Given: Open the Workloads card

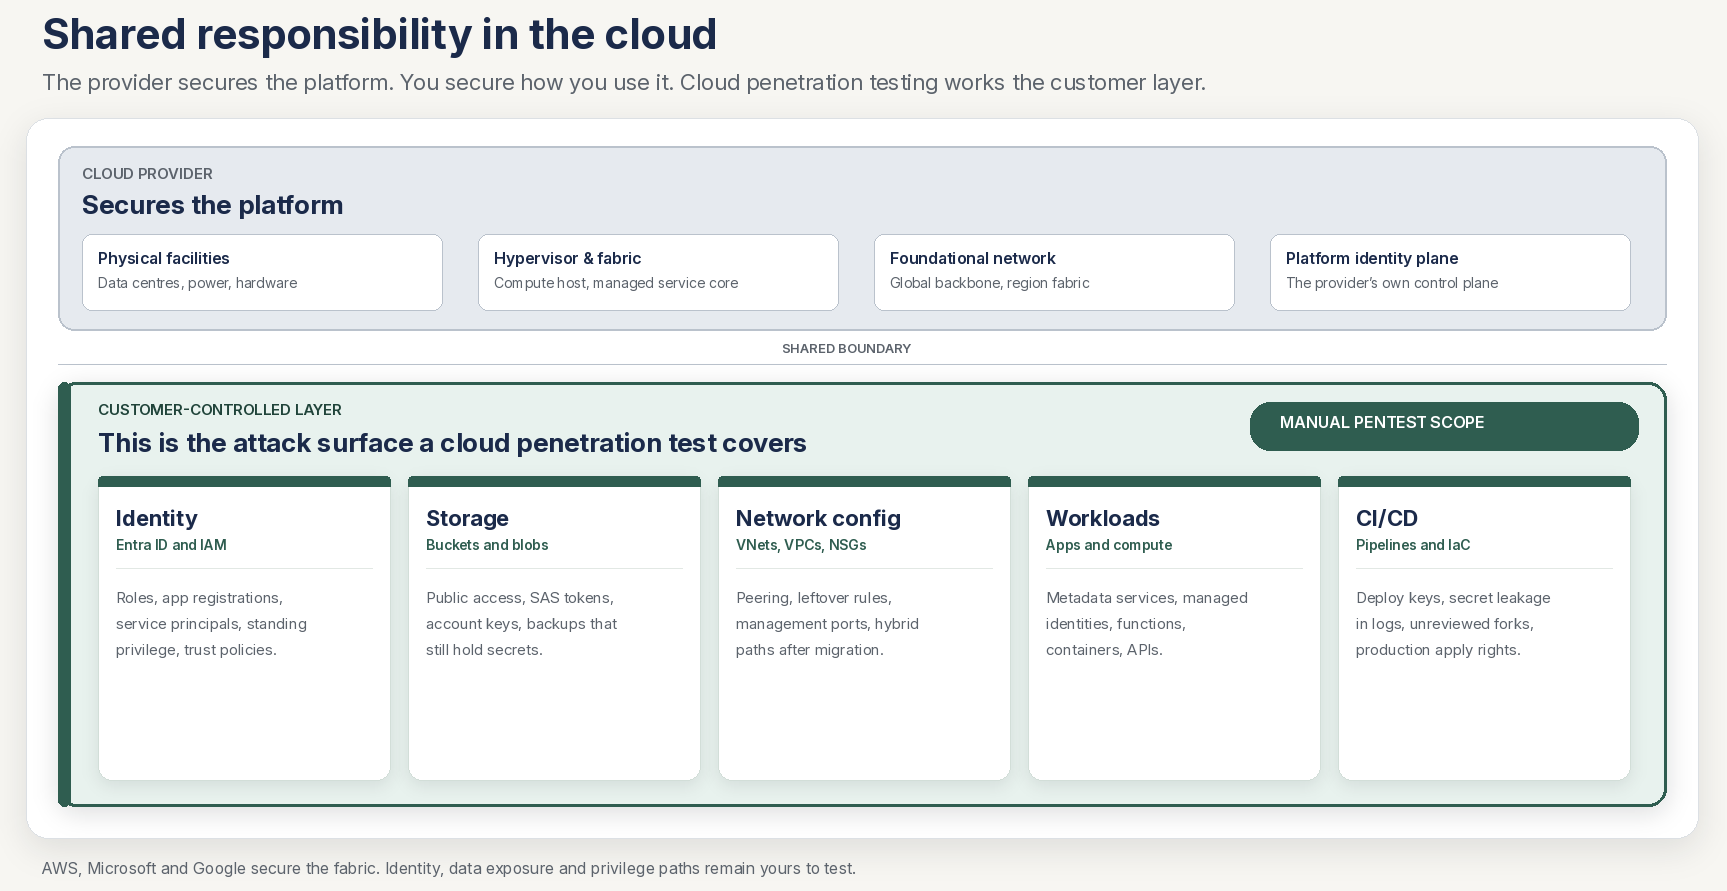Looking at the screenshot, I should click(x=1174, y=628).
